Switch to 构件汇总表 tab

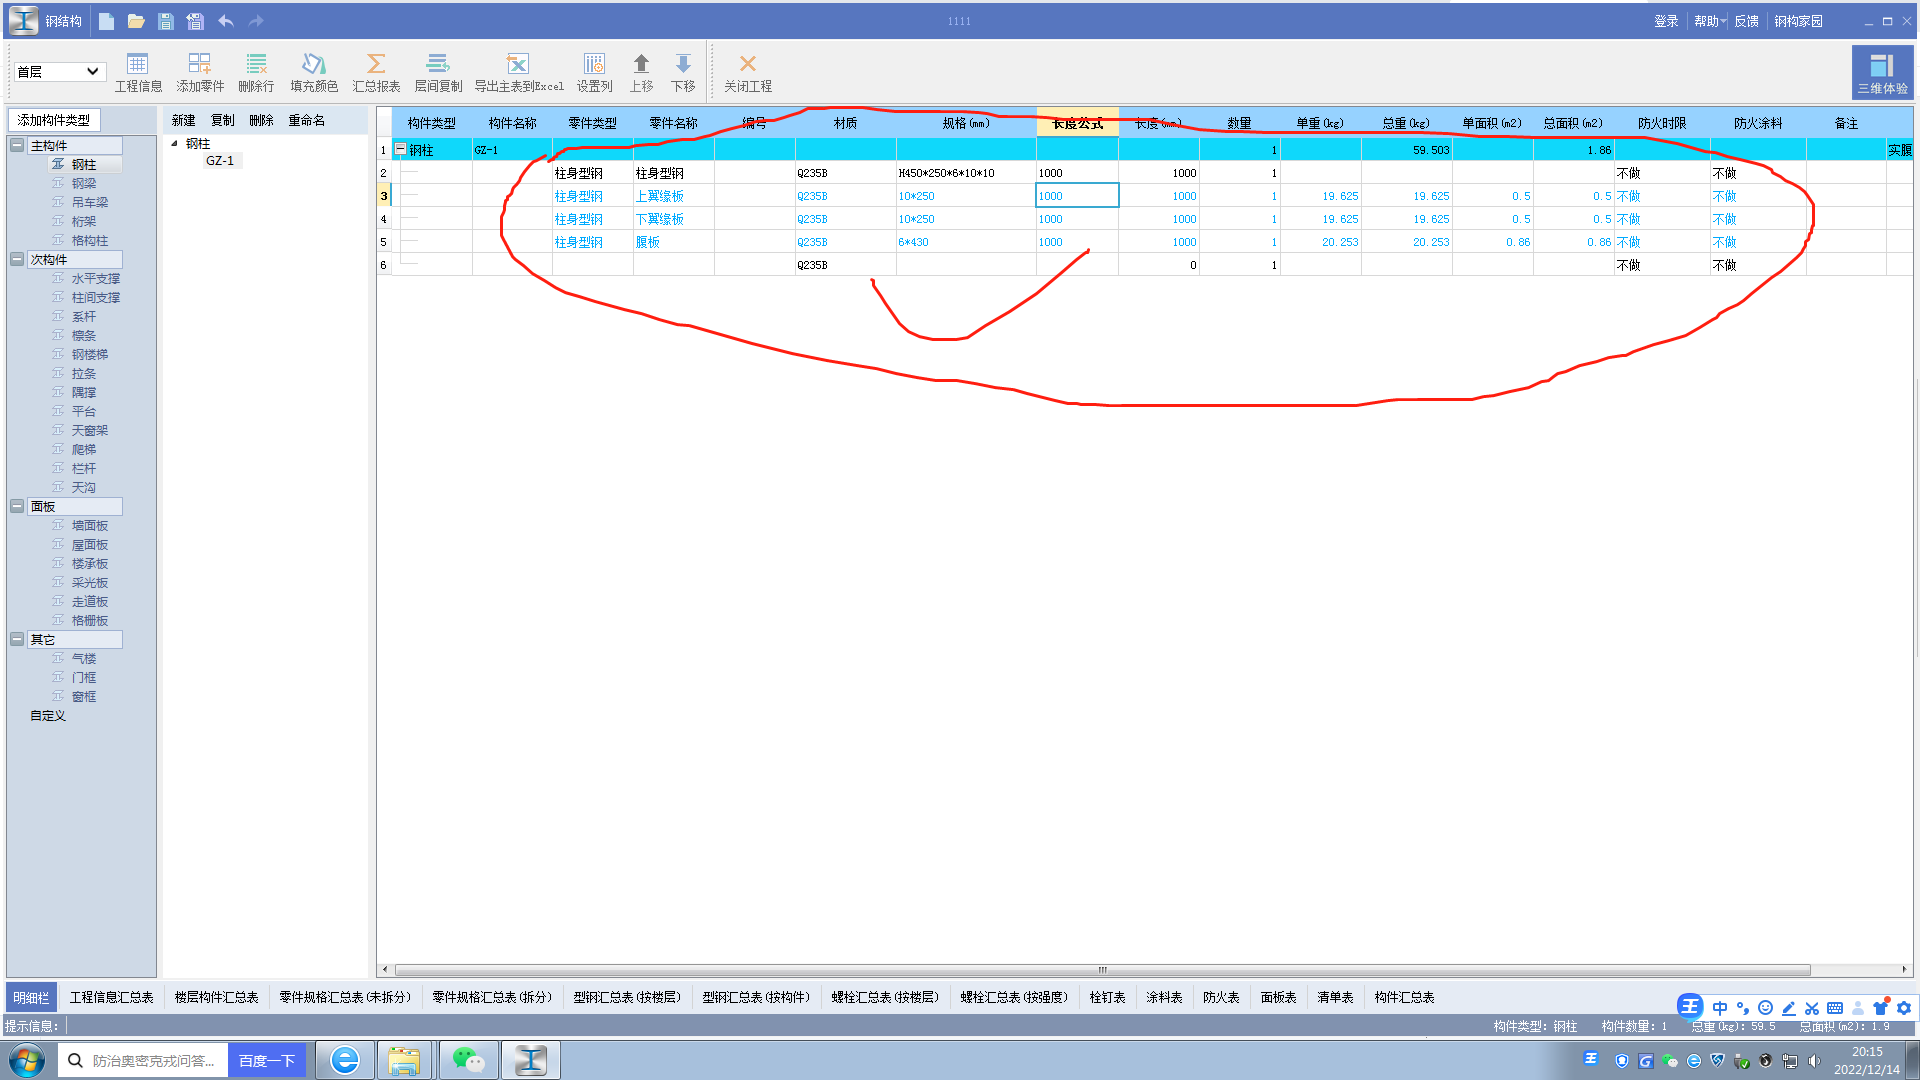click(1404, 997)
